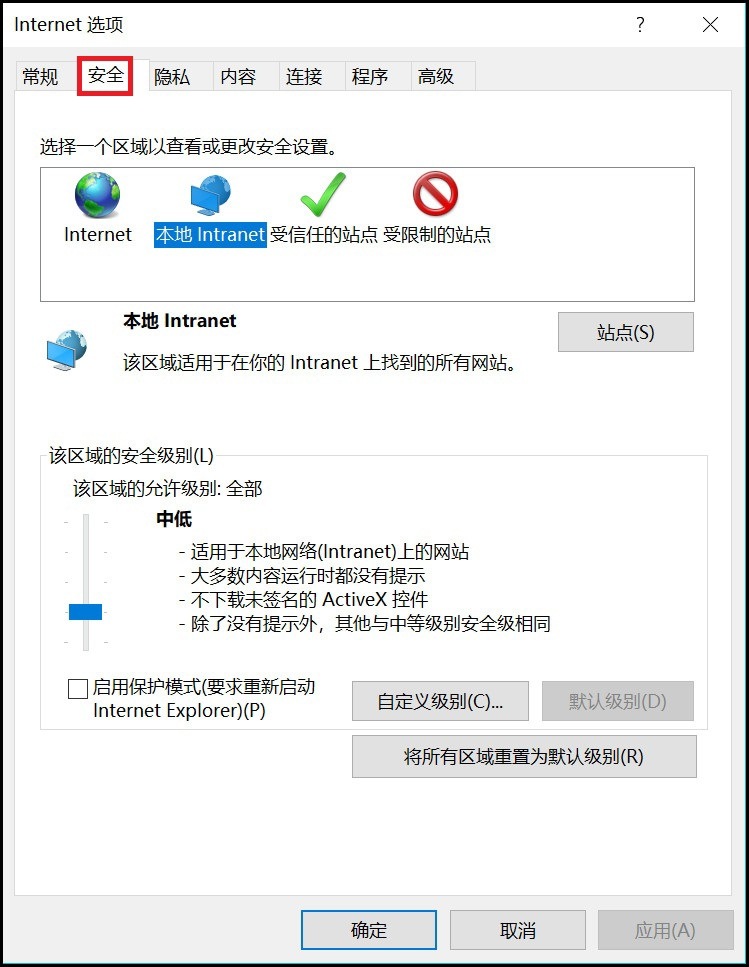Select the red prohibited 受限制的站点 icon
Viewport: 749px width, 967px height.
click(x=435, y=194)
